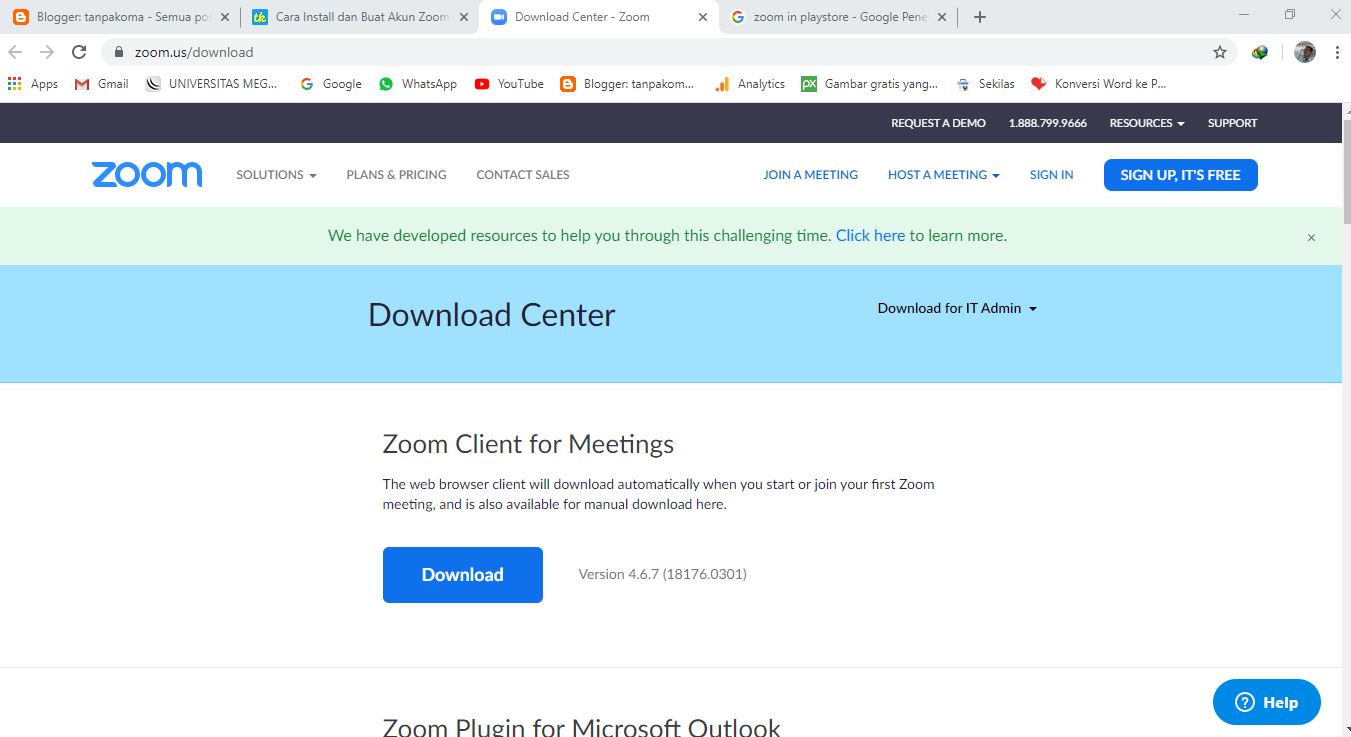Open a new browser tab

(x=980, y=17)
